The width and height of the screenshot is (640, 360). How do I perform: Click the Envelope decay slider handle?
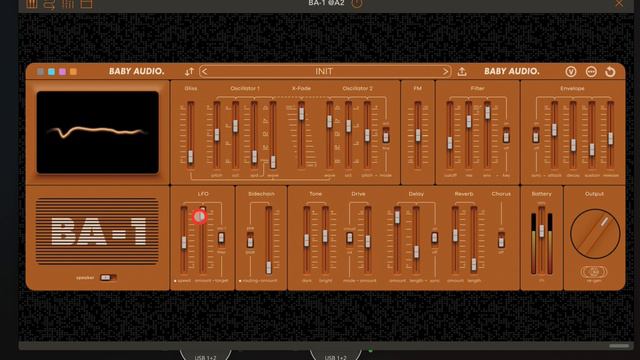573,145
